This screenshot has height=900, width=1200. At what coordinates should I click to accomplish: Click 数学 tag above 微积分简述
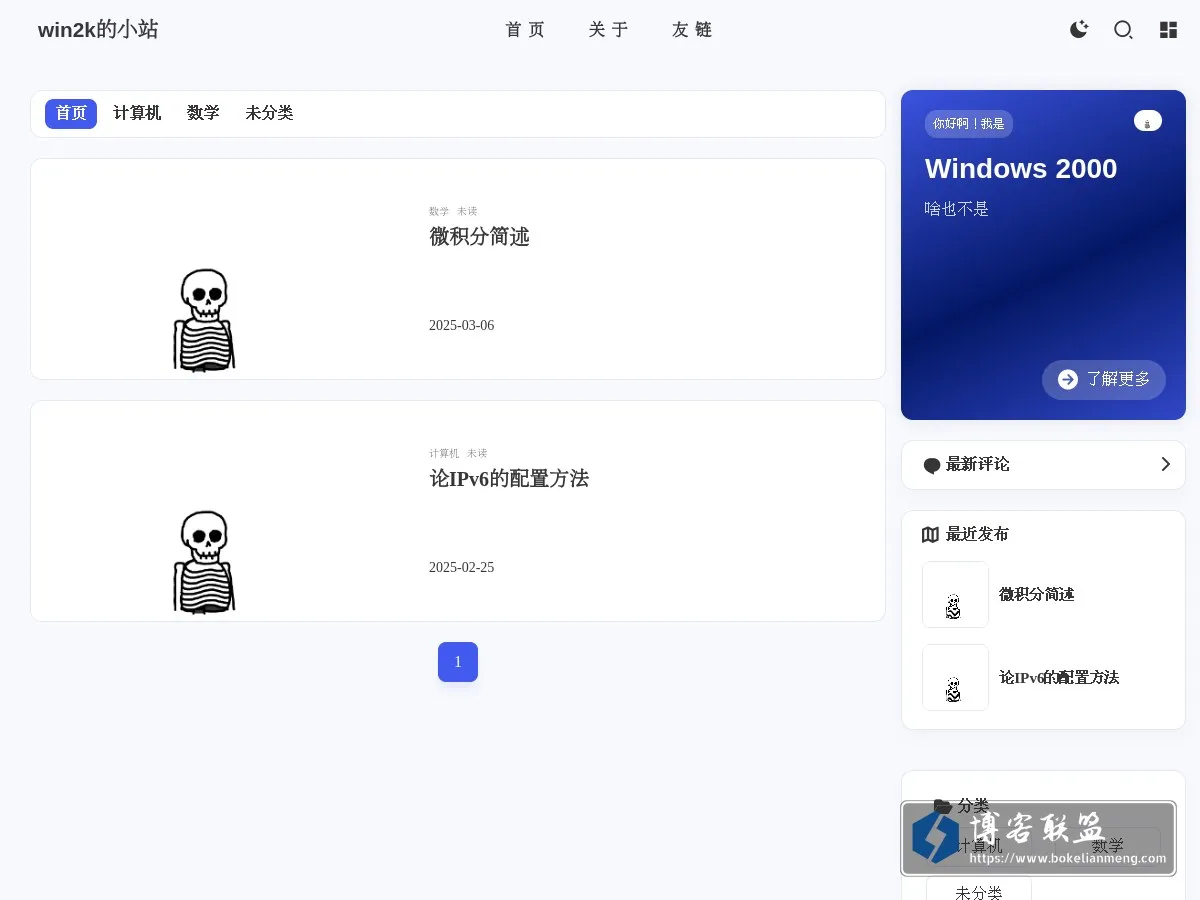[439, 211]
